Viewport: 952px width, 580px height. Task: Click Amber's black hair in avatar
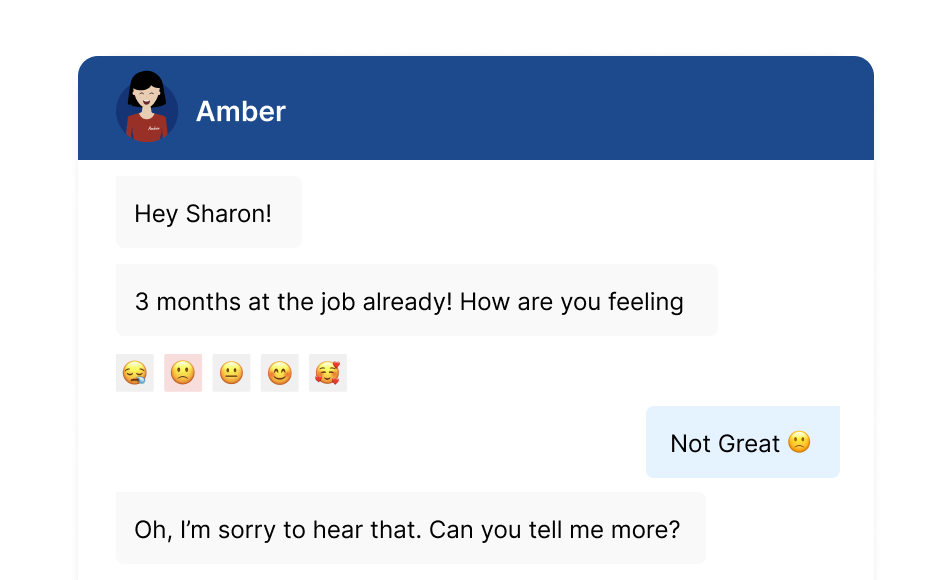[x=146, y=83]
